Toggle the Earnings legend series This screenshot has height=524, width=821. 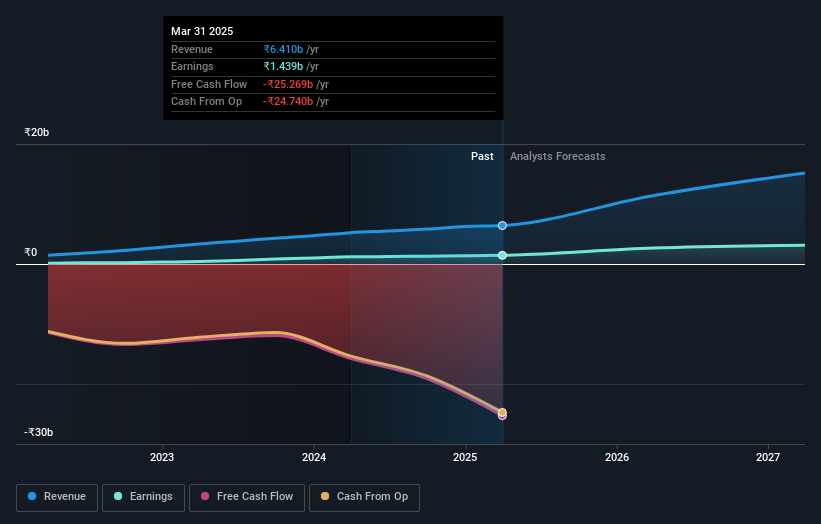click(x=143, y=497)
